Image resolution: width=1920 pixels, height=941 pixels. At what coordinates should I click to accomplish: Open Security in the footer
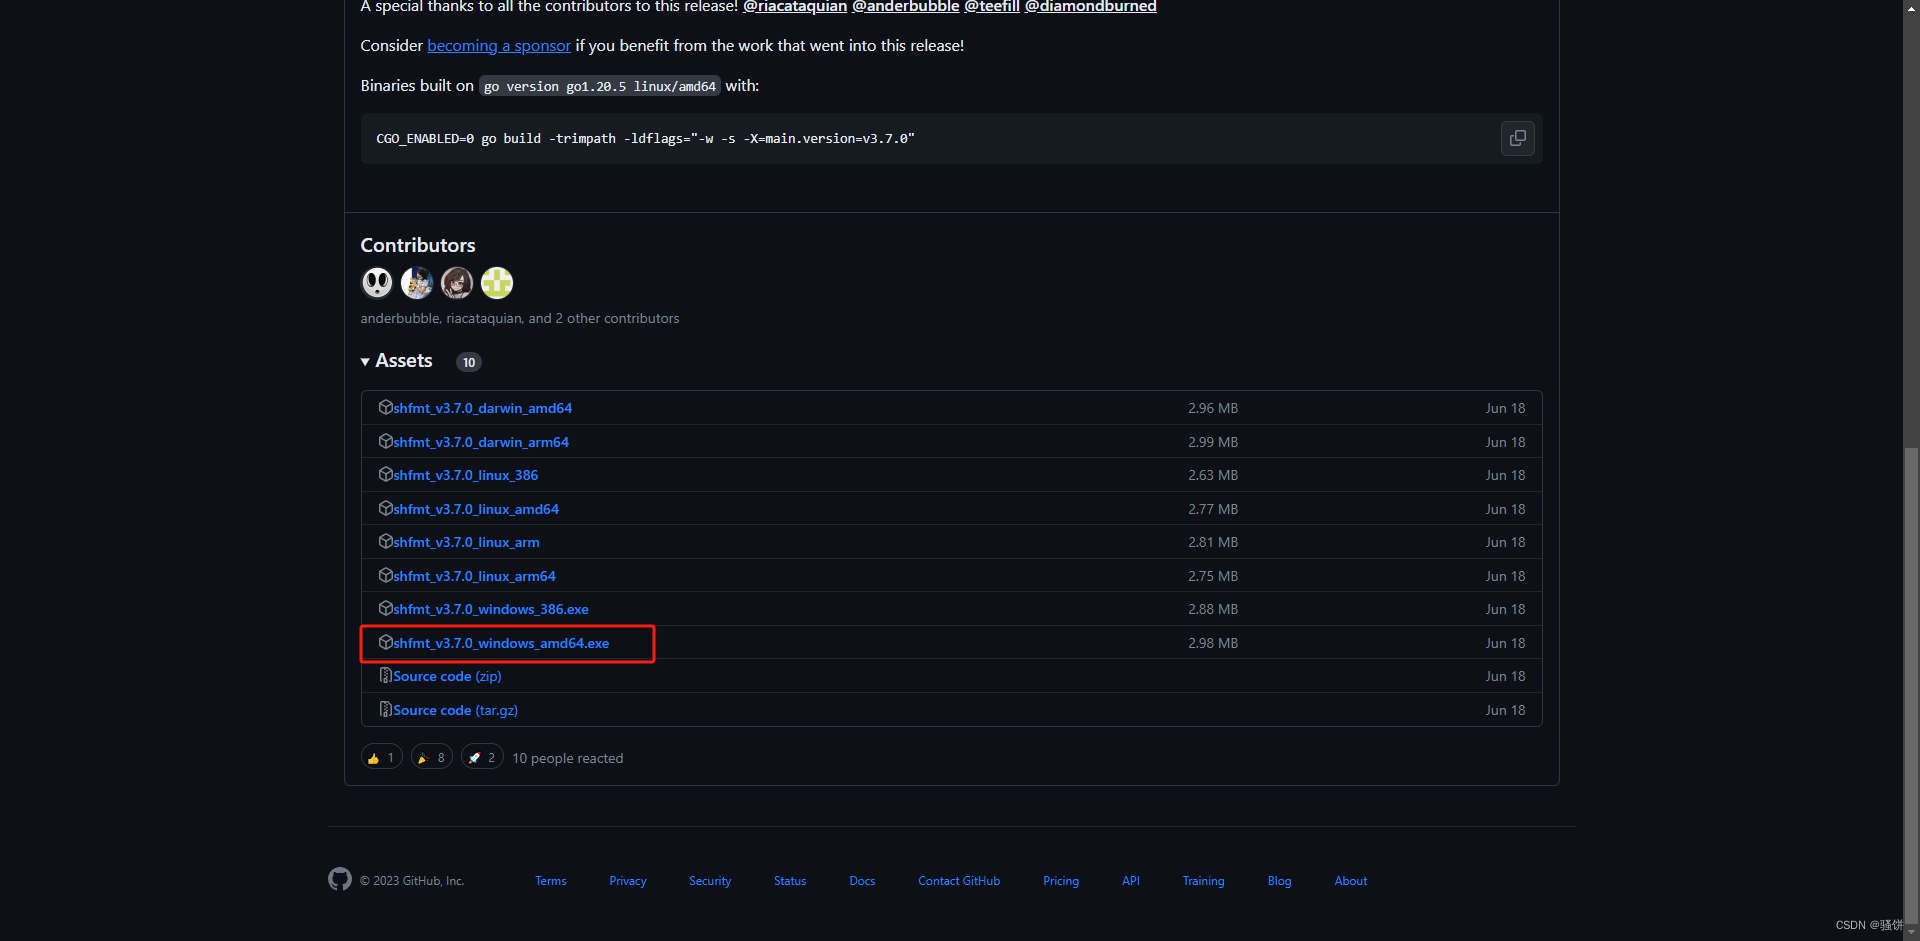tap(710, 881)
